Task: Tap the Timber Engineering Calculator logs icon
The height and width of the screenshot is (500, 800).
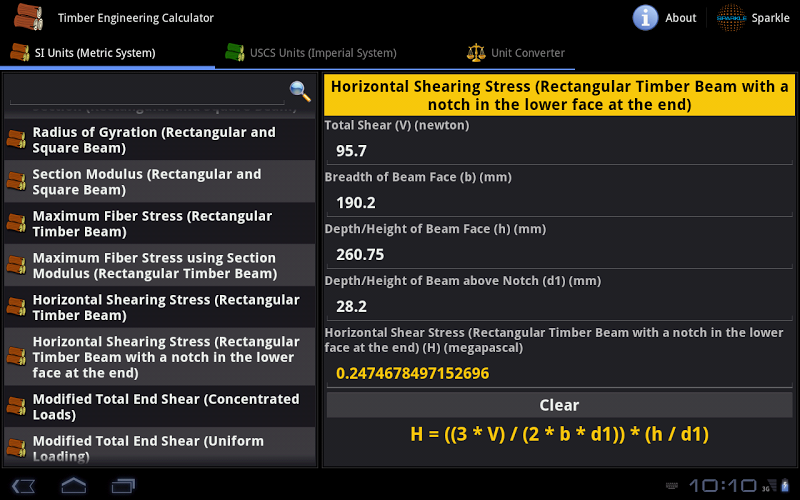Action: pyautogui.click(x=28, y=17)
